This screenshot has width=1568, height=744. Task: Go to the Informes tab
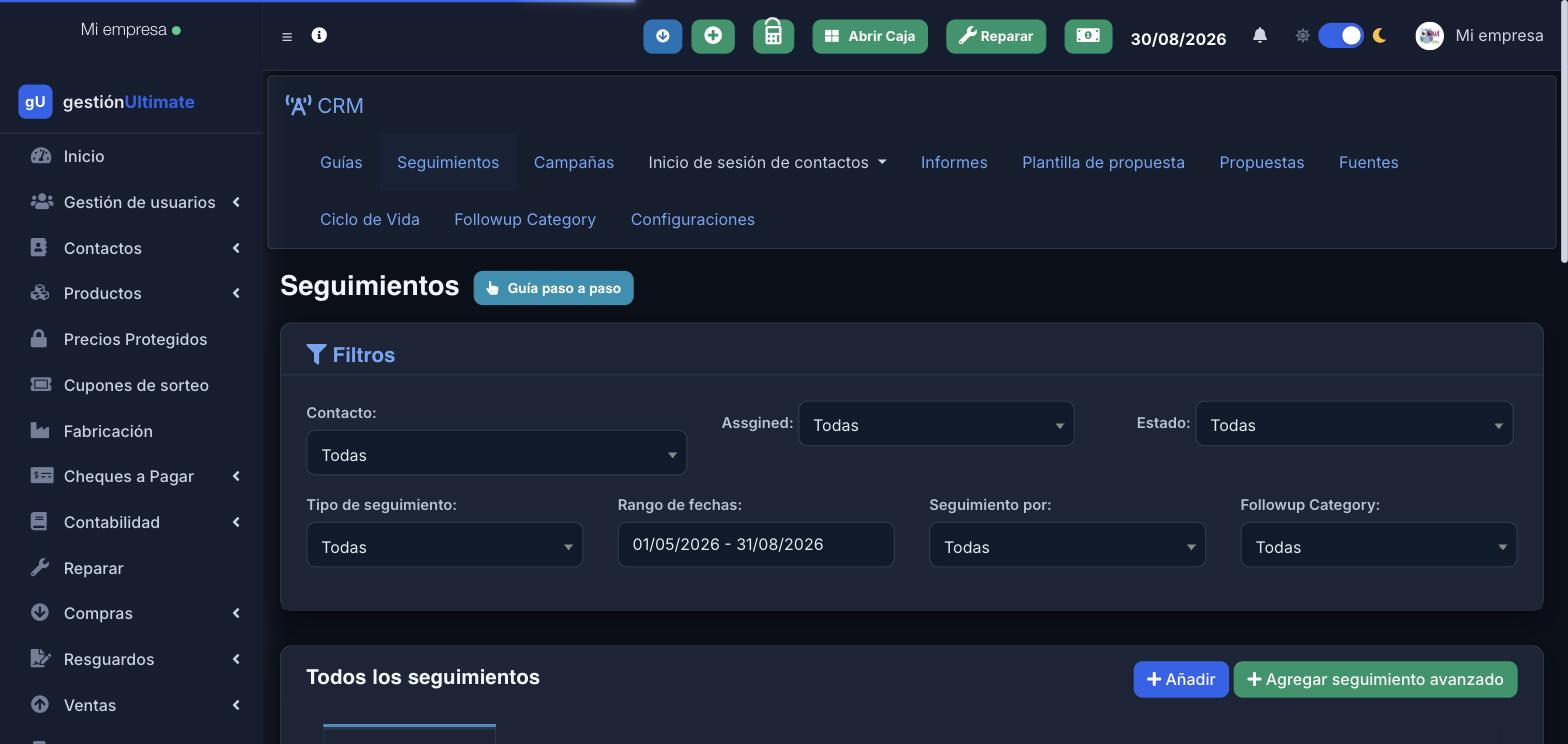(x=954, y=162)
